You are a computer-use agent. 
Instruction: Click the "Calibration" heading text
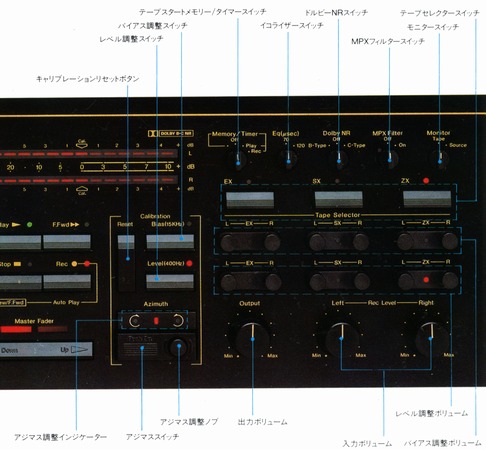tap(155, 216)
